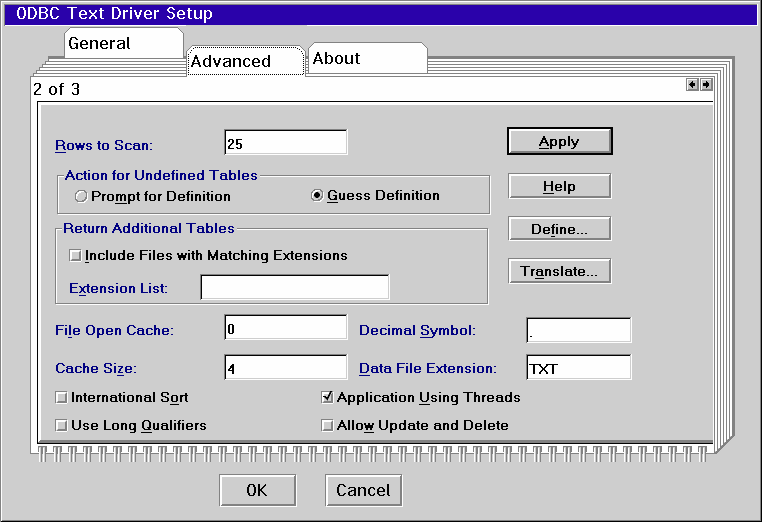762x522 pixels.
Task: Click the ODBC Text Driver Setup title bar
Action: 381,14
